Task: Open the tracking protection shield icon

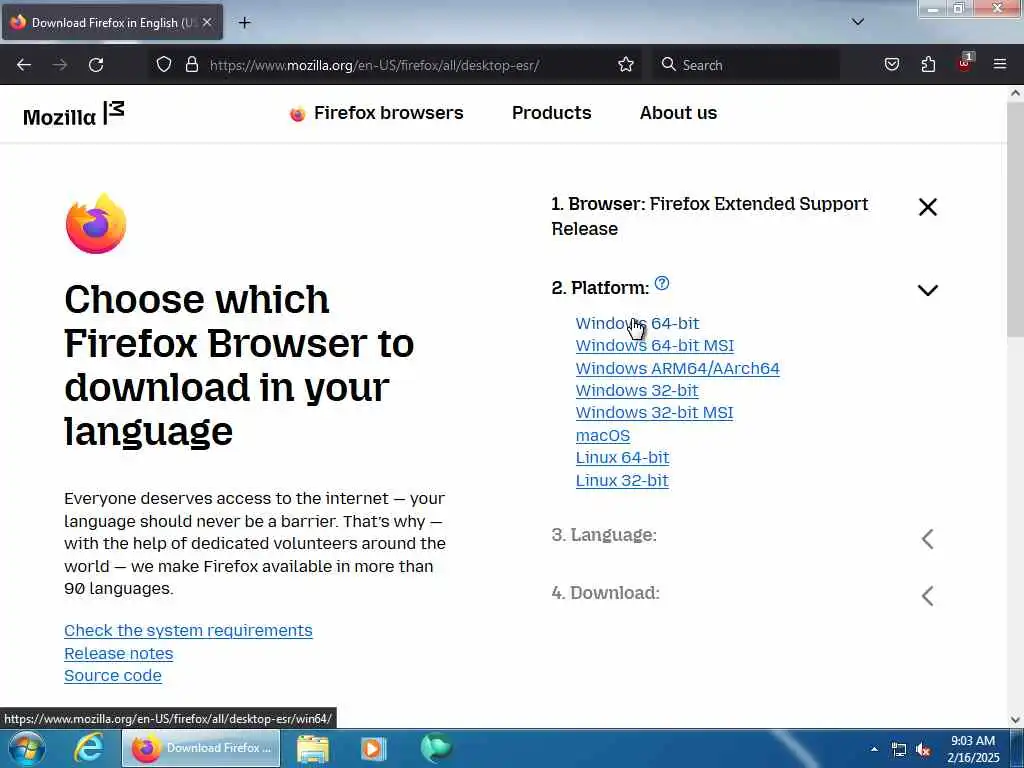Action: tap(164, 64)
